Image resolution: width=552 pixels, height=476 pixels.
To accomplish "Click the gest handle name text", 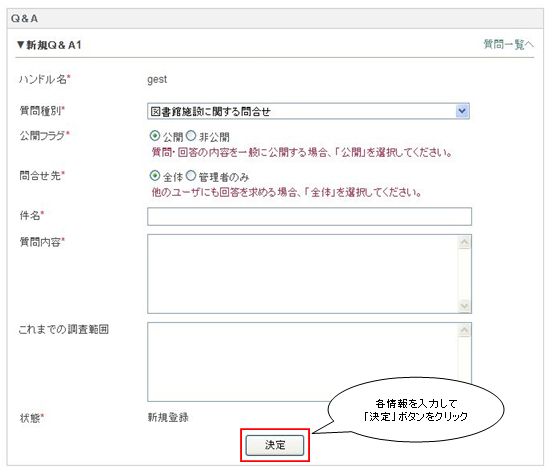I will (157, 80).
